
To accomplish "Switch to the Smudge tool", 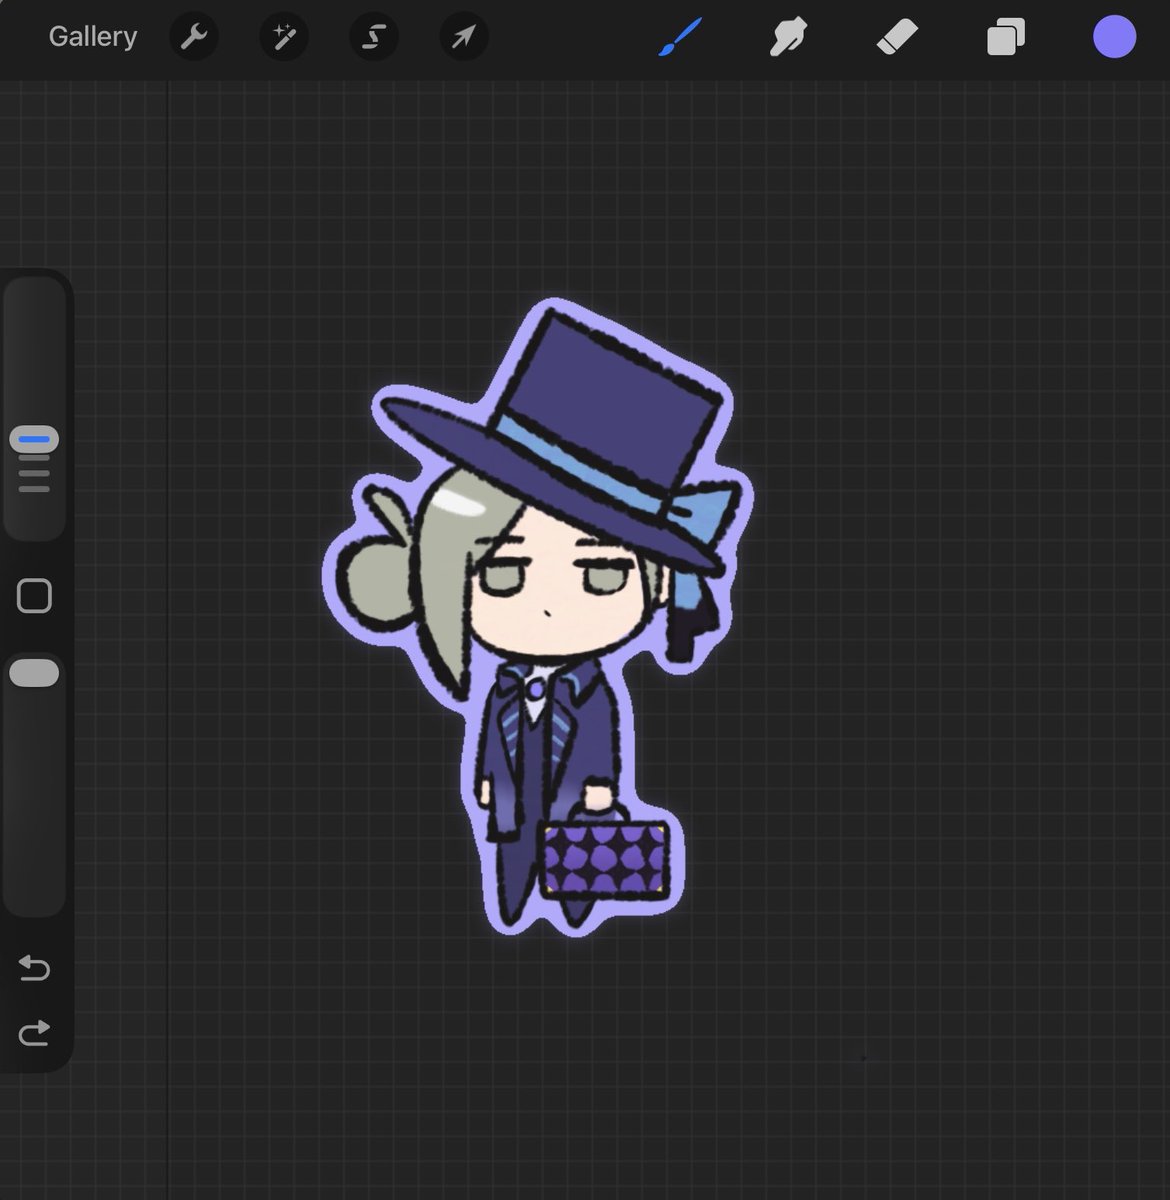I will (789, 37).
